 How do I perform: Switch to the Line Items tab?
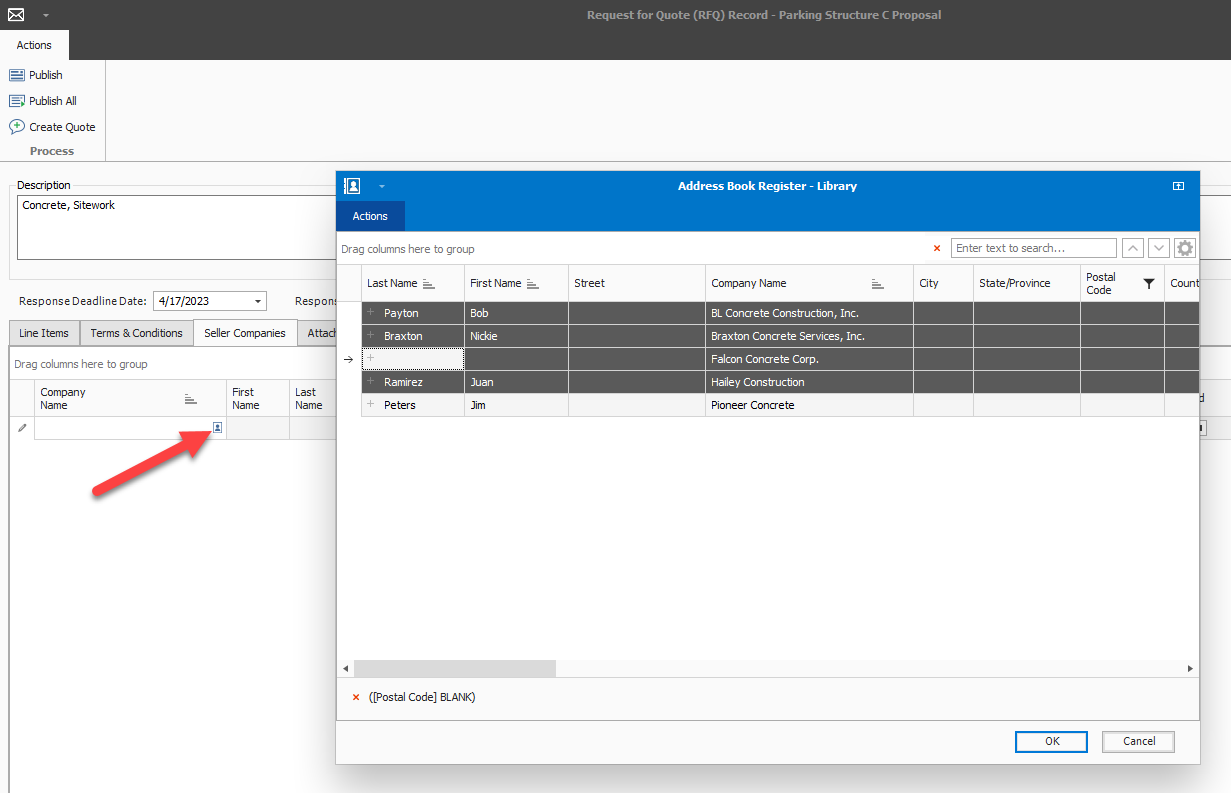pos(44,333)
